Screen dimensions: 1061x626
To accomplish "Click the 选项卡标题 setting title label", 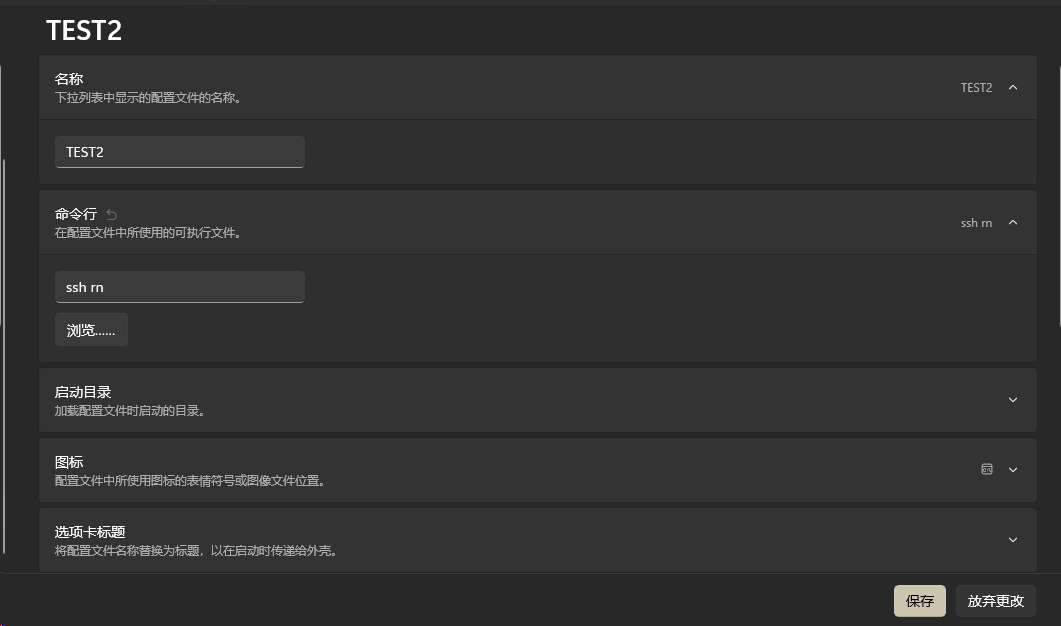I will click(x=90, y=532).
